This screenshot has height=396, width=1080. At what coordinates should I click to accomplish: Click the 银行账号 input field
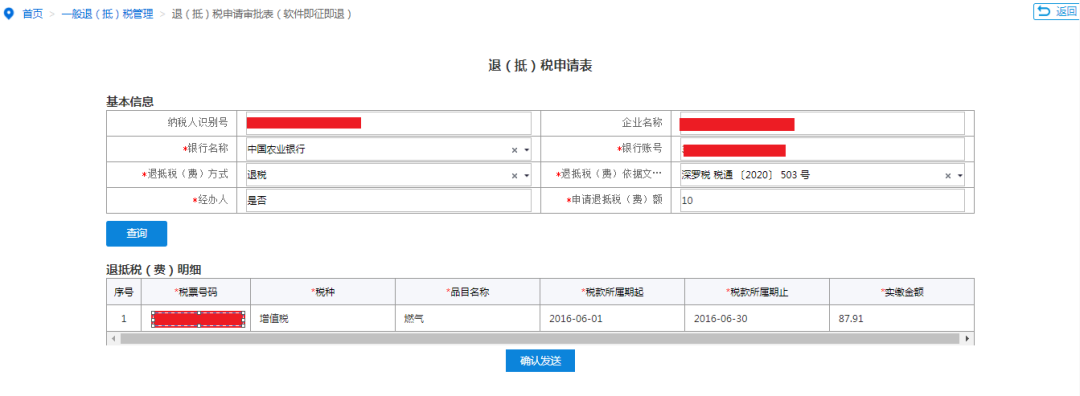click(822, 149)
